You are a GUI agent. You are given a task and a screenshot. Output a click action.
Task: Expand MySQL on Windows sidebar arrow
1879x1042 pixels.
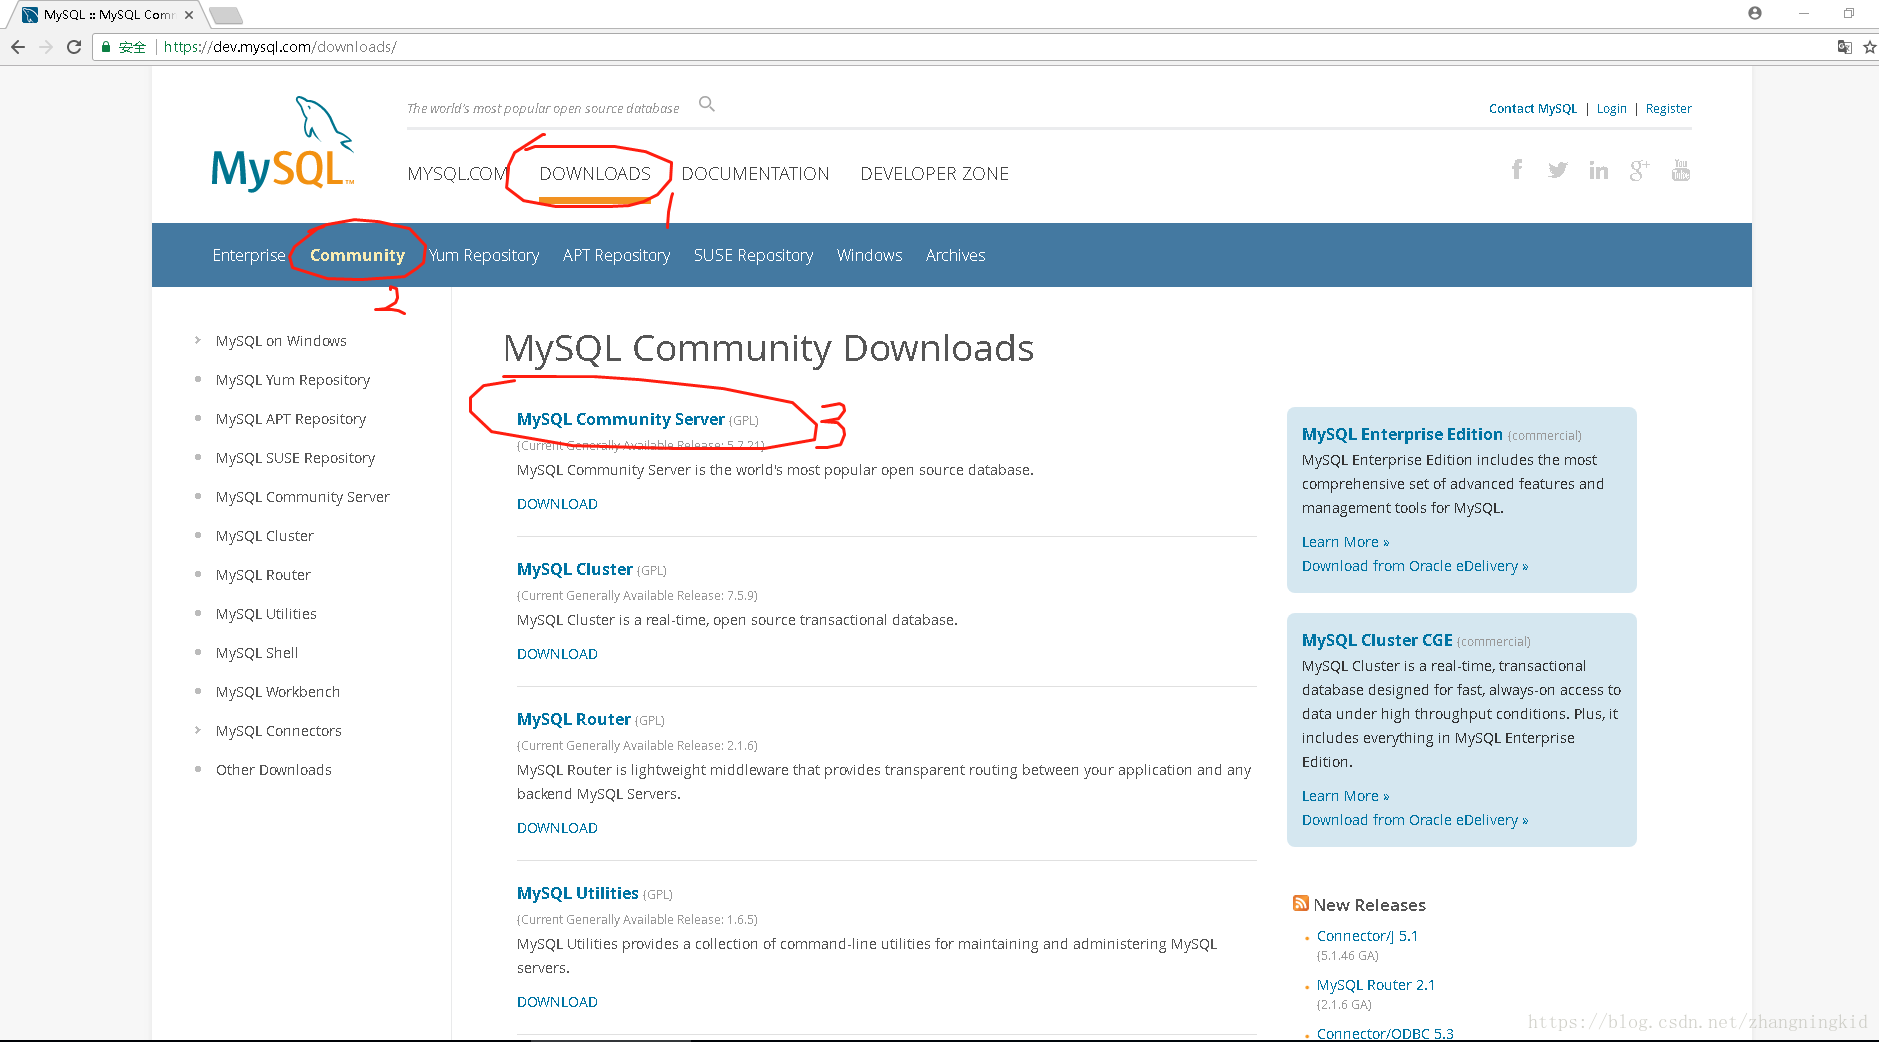pos(197,341)
